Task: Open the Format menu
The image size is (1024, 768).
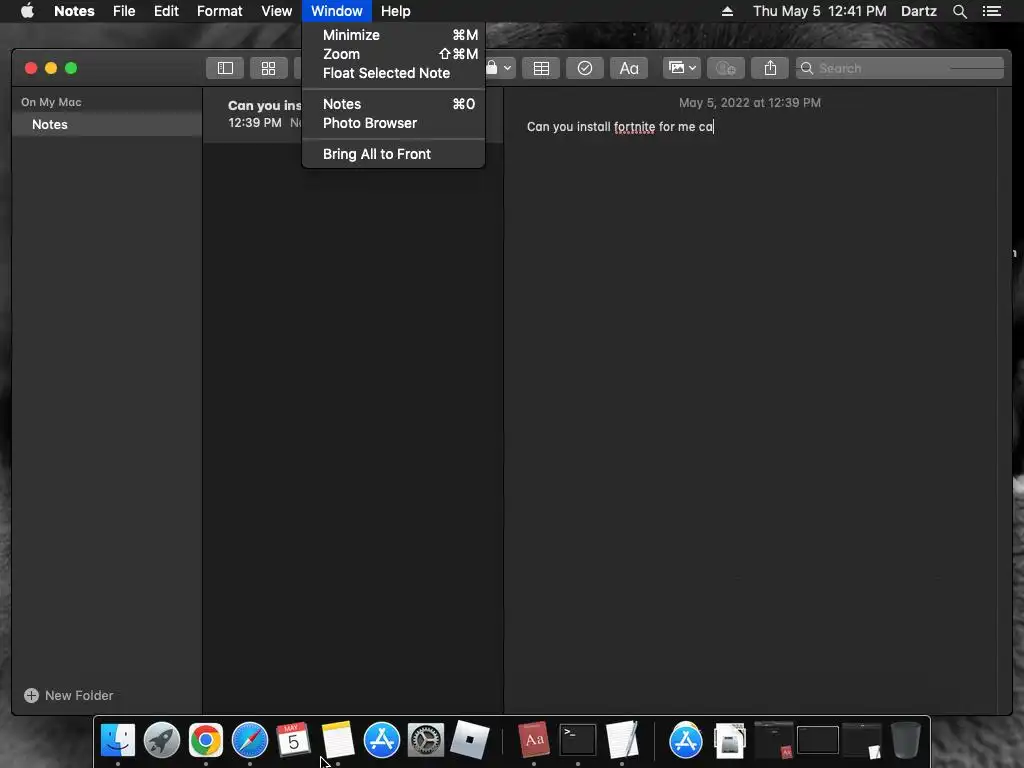Action: (219, 11)
